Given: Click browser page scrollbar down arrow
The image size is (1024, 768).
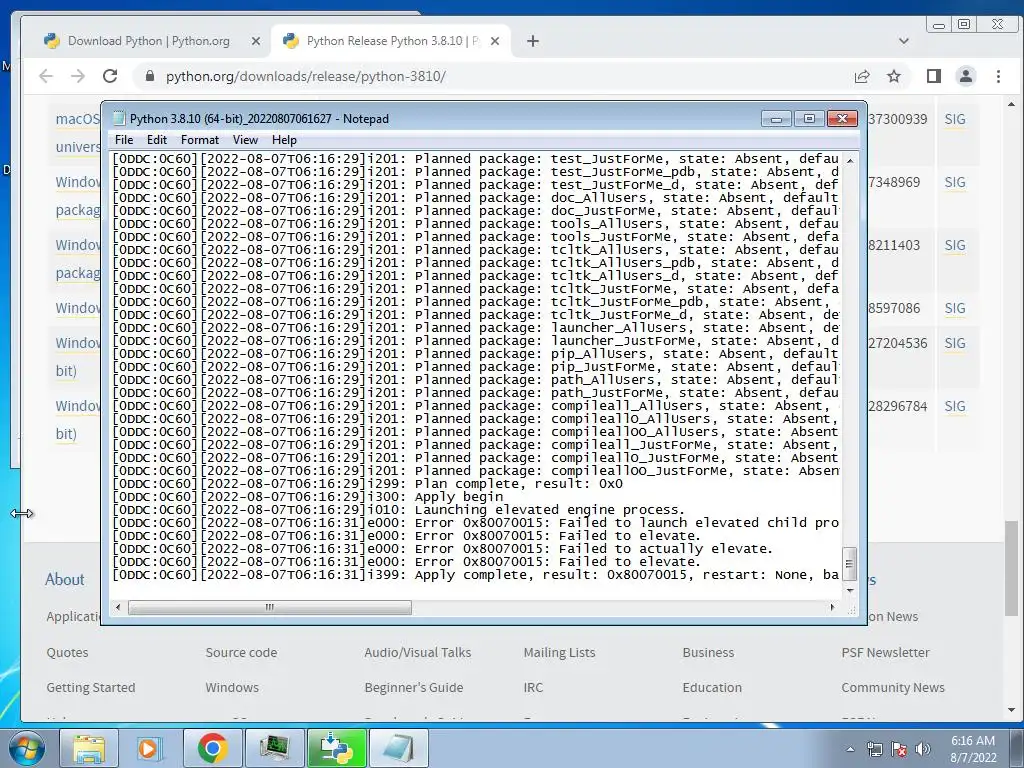Looking at the screenshot, I should point(1011,709).
